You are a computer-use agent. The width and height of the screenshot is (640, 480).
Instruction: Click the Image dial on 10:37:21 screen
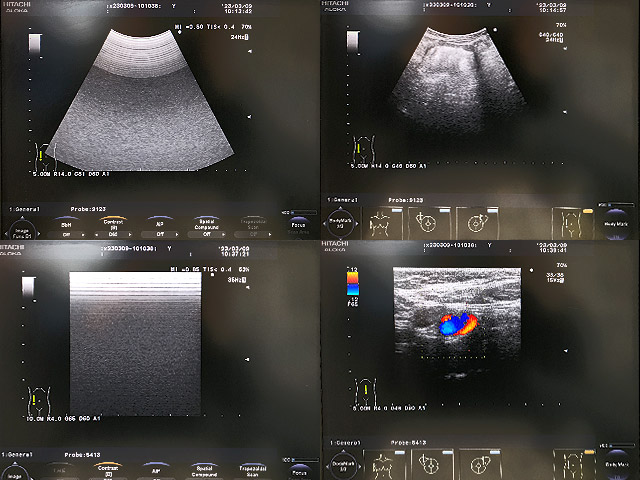(x=15, y=473)
